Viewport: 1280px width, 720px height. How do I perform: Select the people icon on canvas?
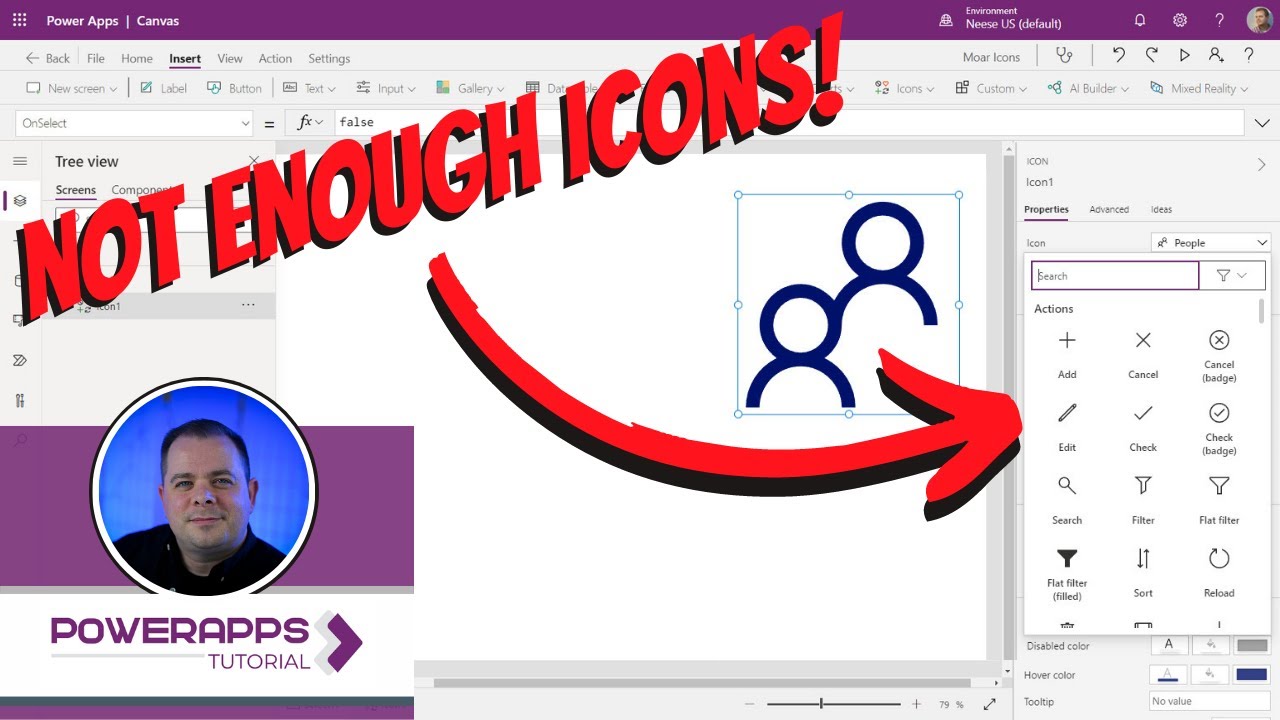click(x=848, y=304)
